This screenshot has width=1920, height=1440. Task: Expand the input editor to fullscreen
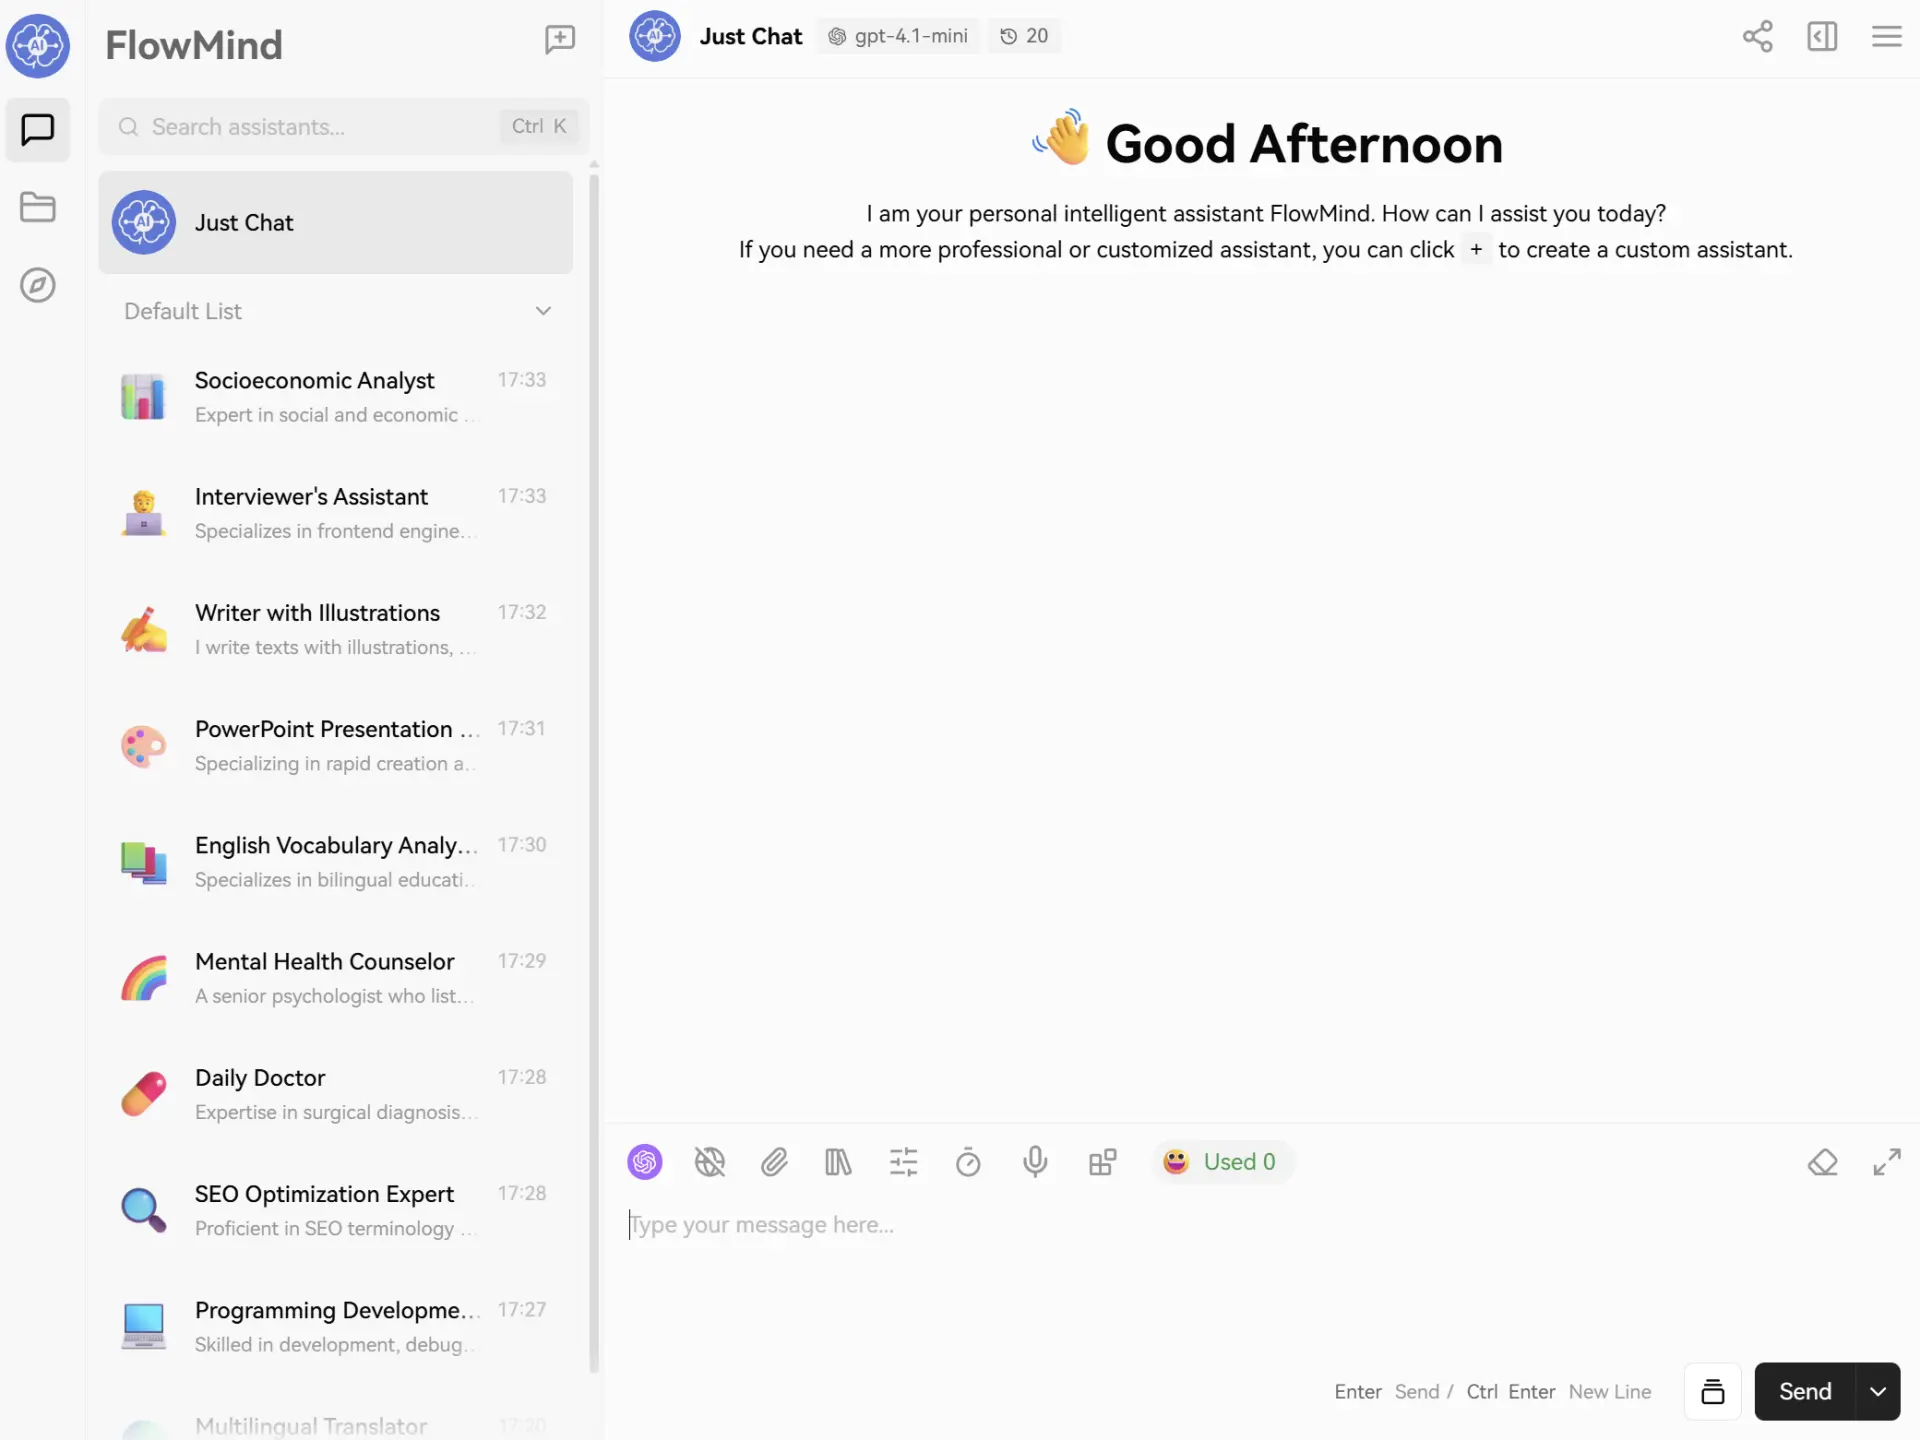coord(1888,1162)
